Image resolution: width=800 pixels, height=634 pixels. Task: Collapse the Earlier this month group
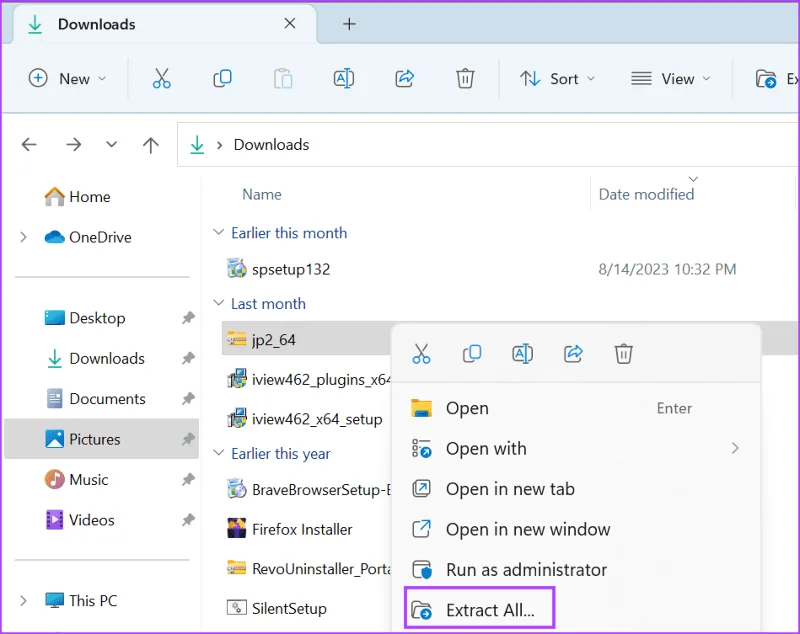(218, 233)
